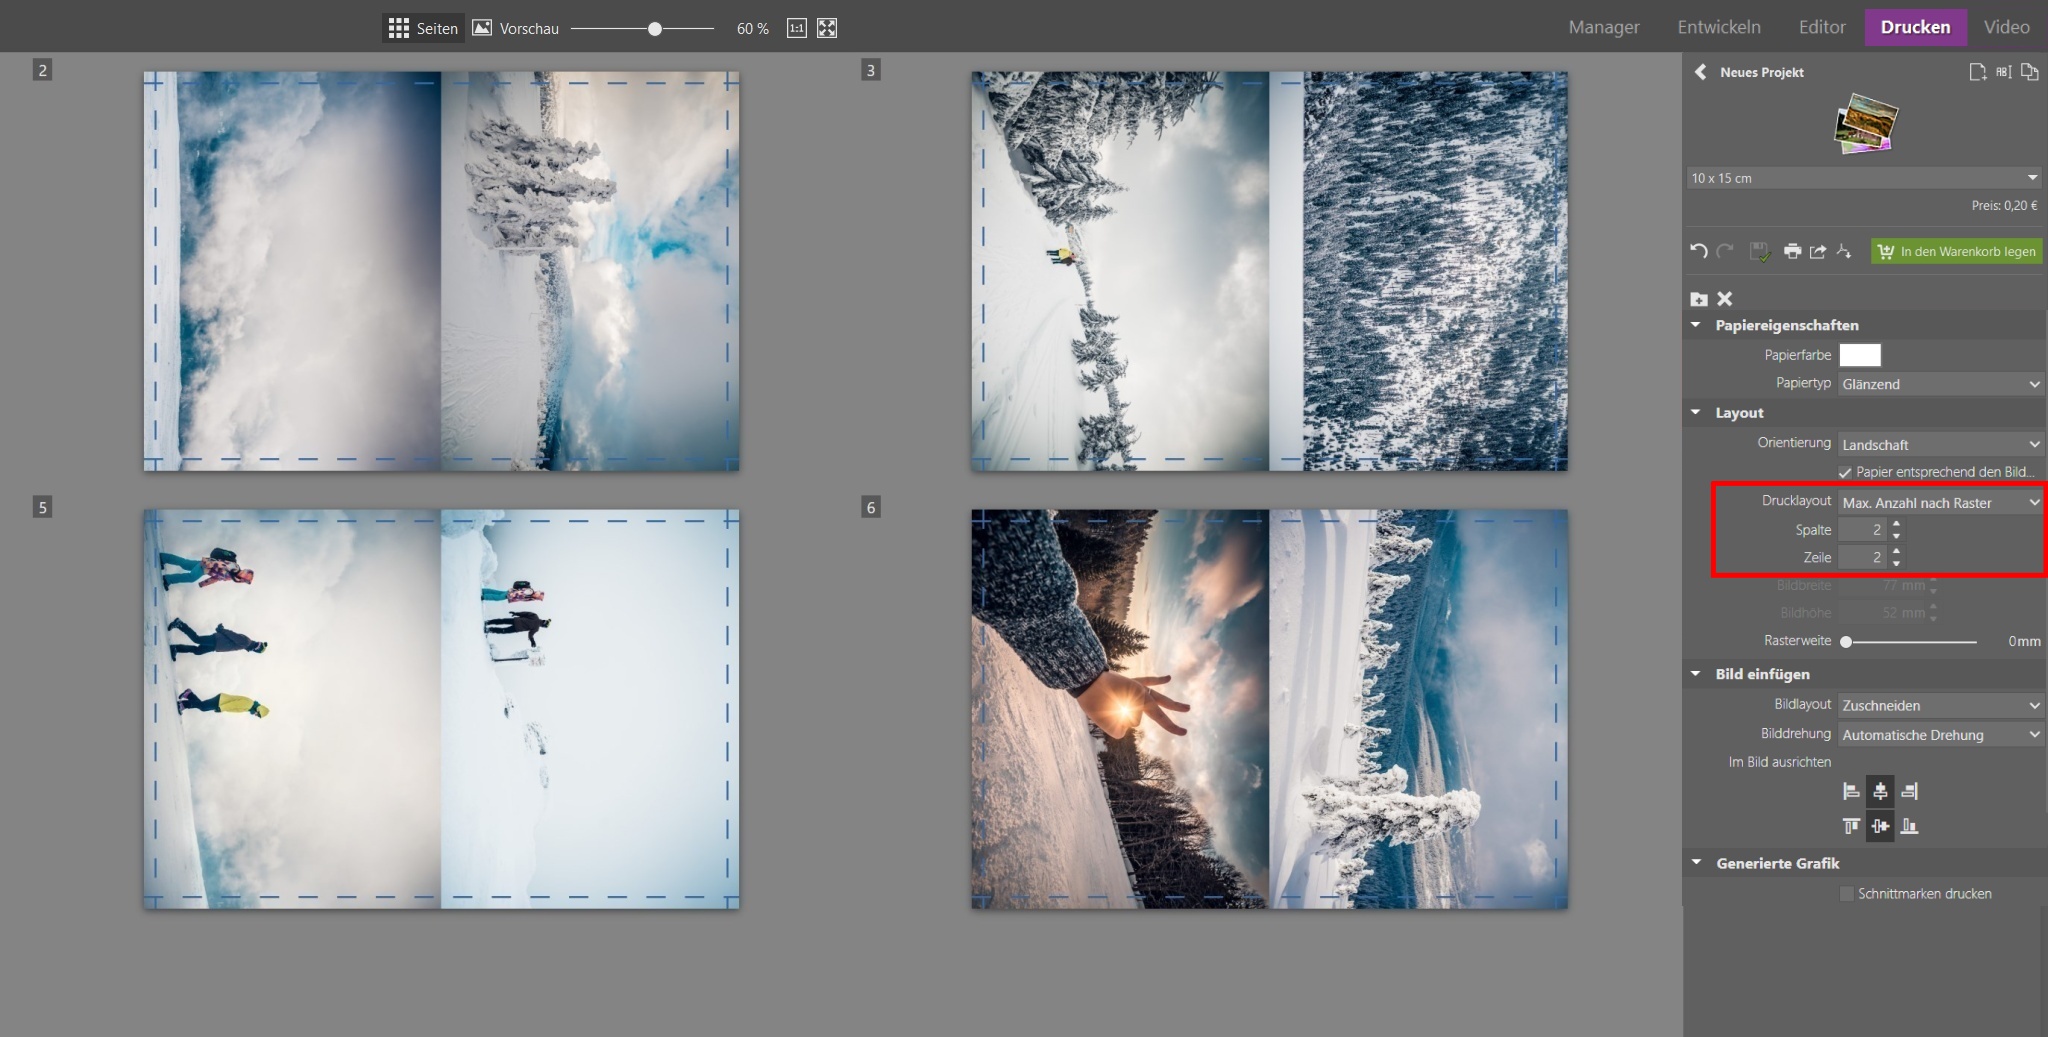This screenshot has height=1037, width=2048.
Task: Switch to Vorschau preview mode
Action: 516,28
